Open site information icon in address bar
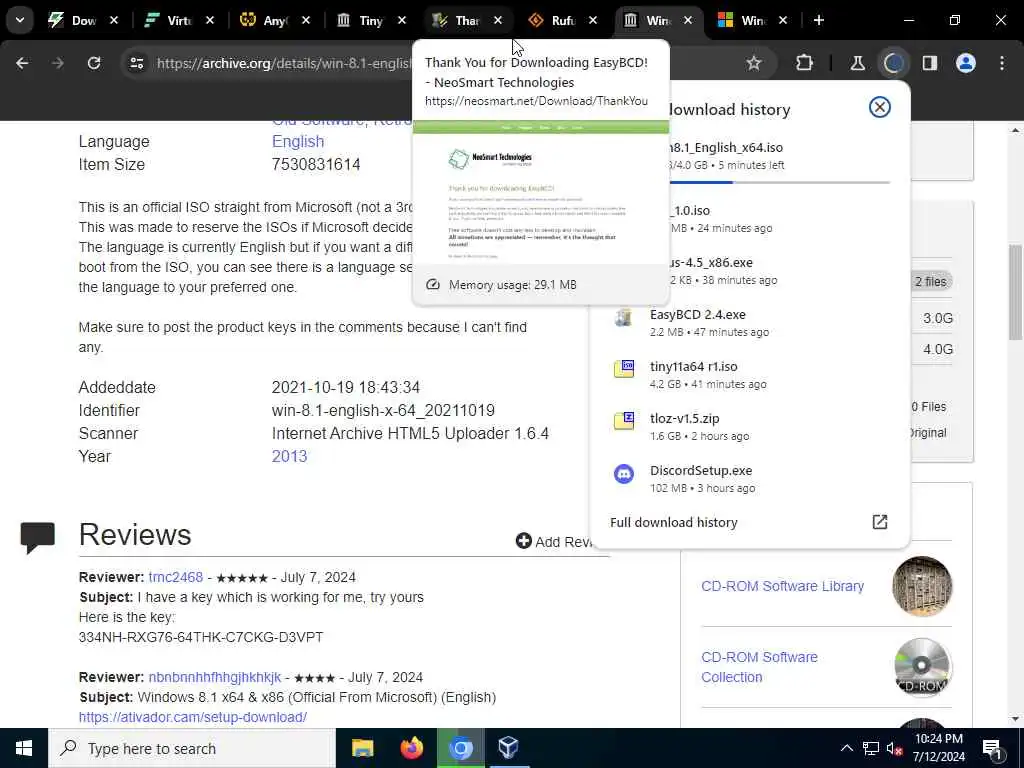 pos(136,63)
